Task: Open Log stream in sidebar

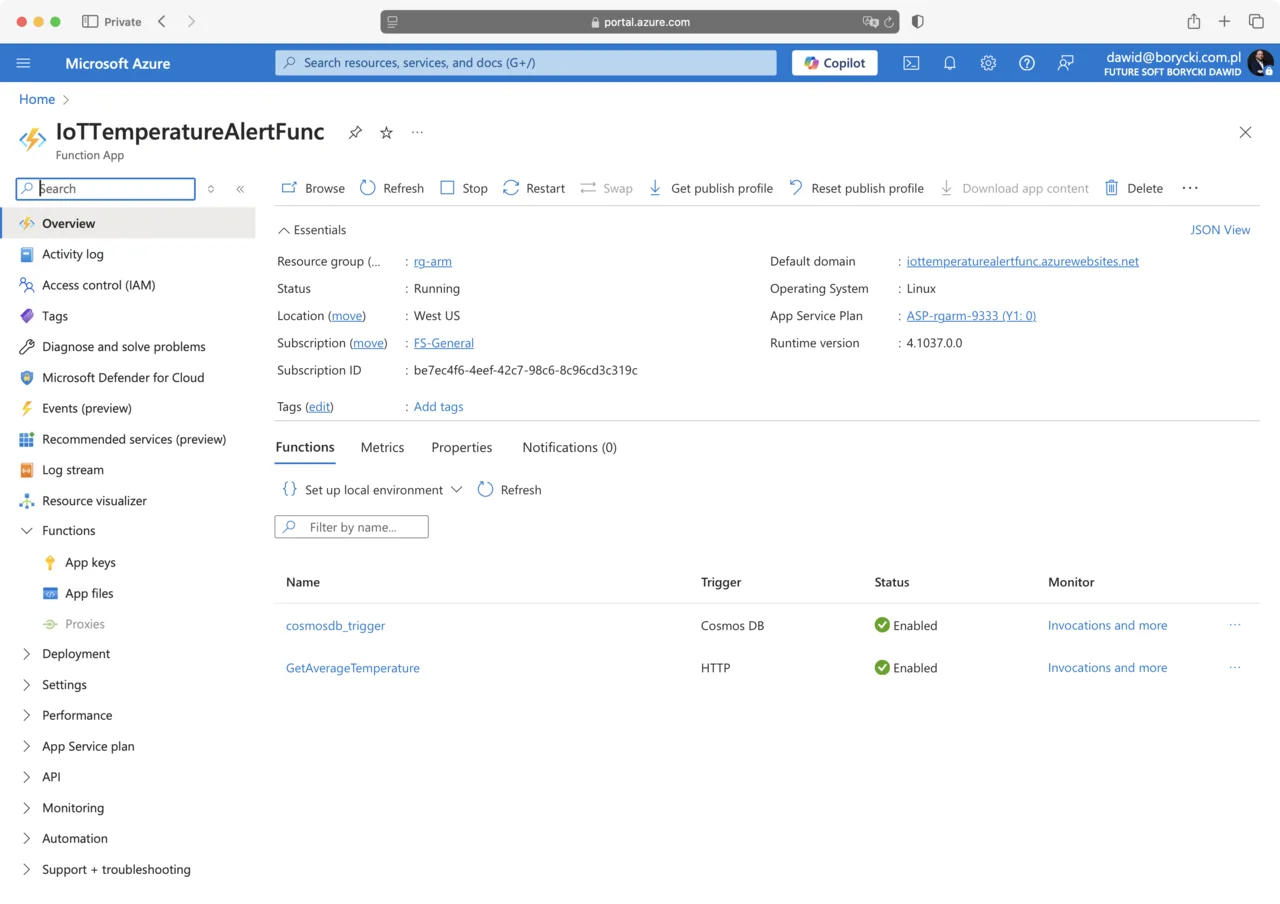Action: point(73,470)
